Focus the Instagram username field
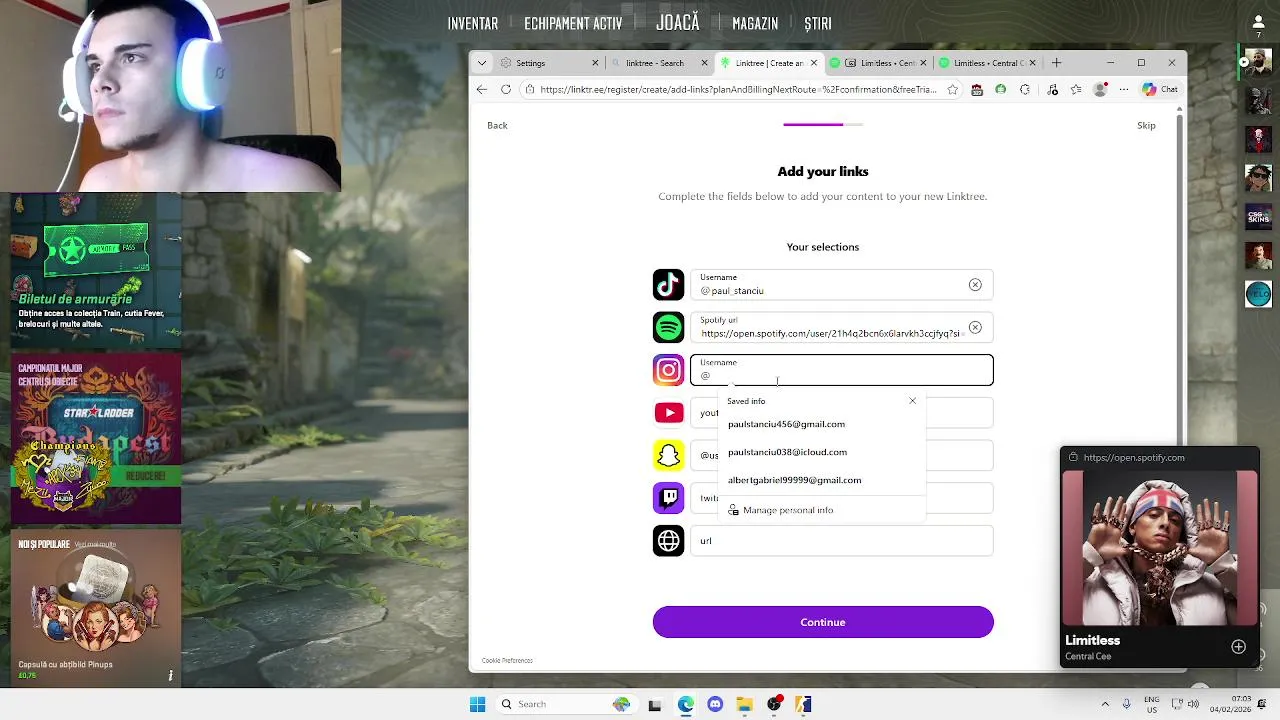Viewport: 1280px width, 720px height. (842, 370)
